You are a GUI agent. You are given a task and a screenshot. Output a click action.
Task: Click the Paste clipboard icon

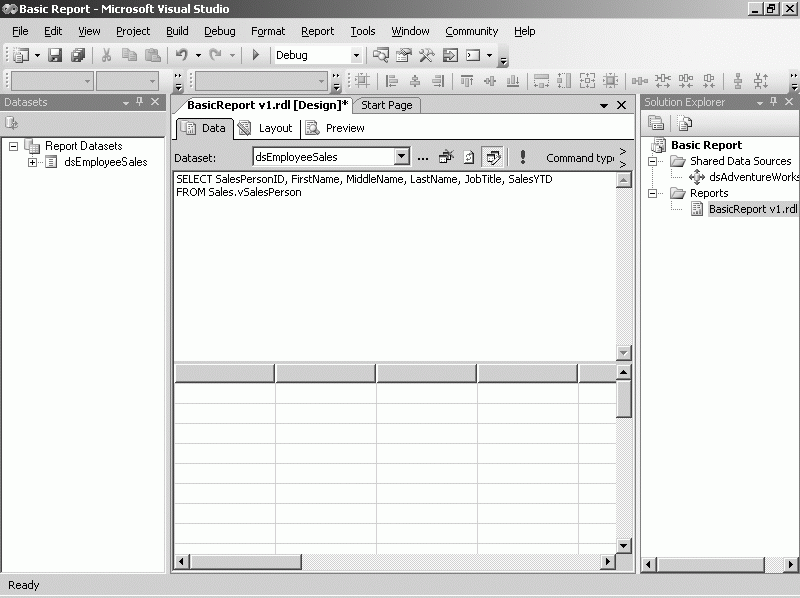[153, 55]
